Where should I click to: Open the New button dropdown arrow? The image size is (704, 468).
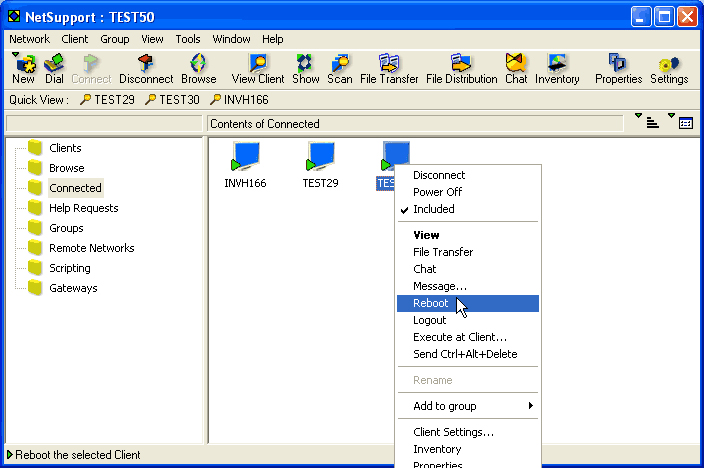coord(15,54)
